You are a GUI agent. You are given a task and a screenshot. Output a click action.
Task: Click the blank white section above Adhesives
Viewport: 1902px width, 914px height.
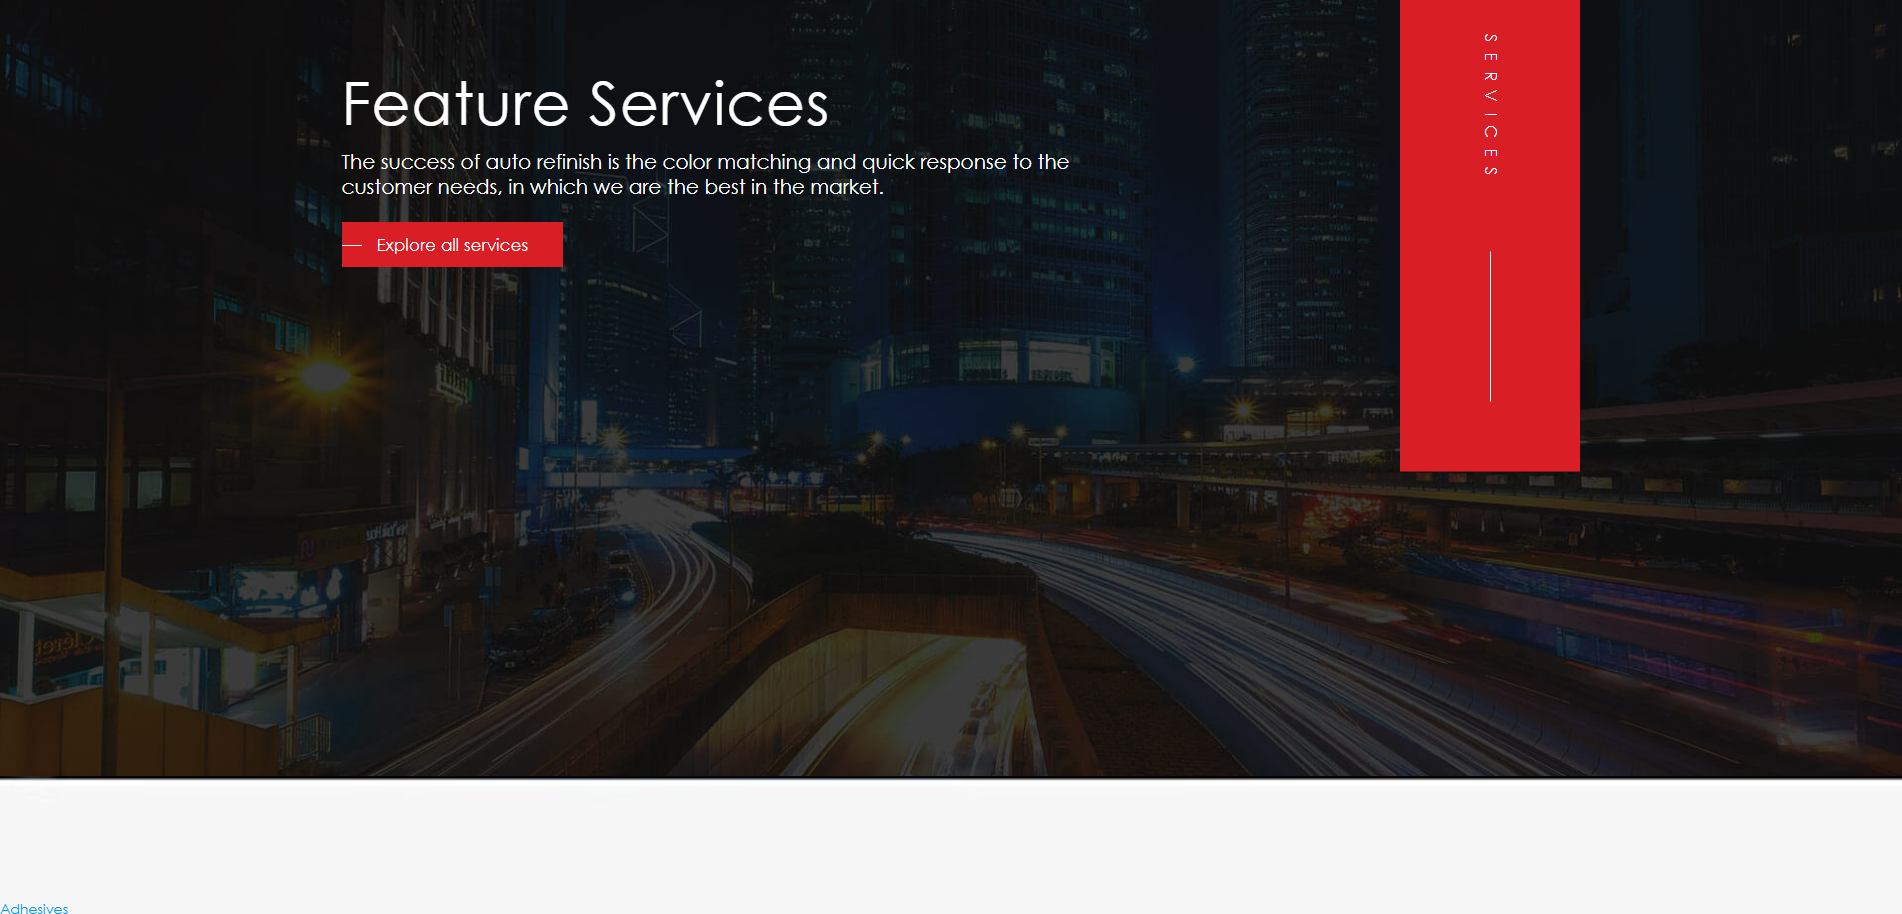(x=950, y=840)
